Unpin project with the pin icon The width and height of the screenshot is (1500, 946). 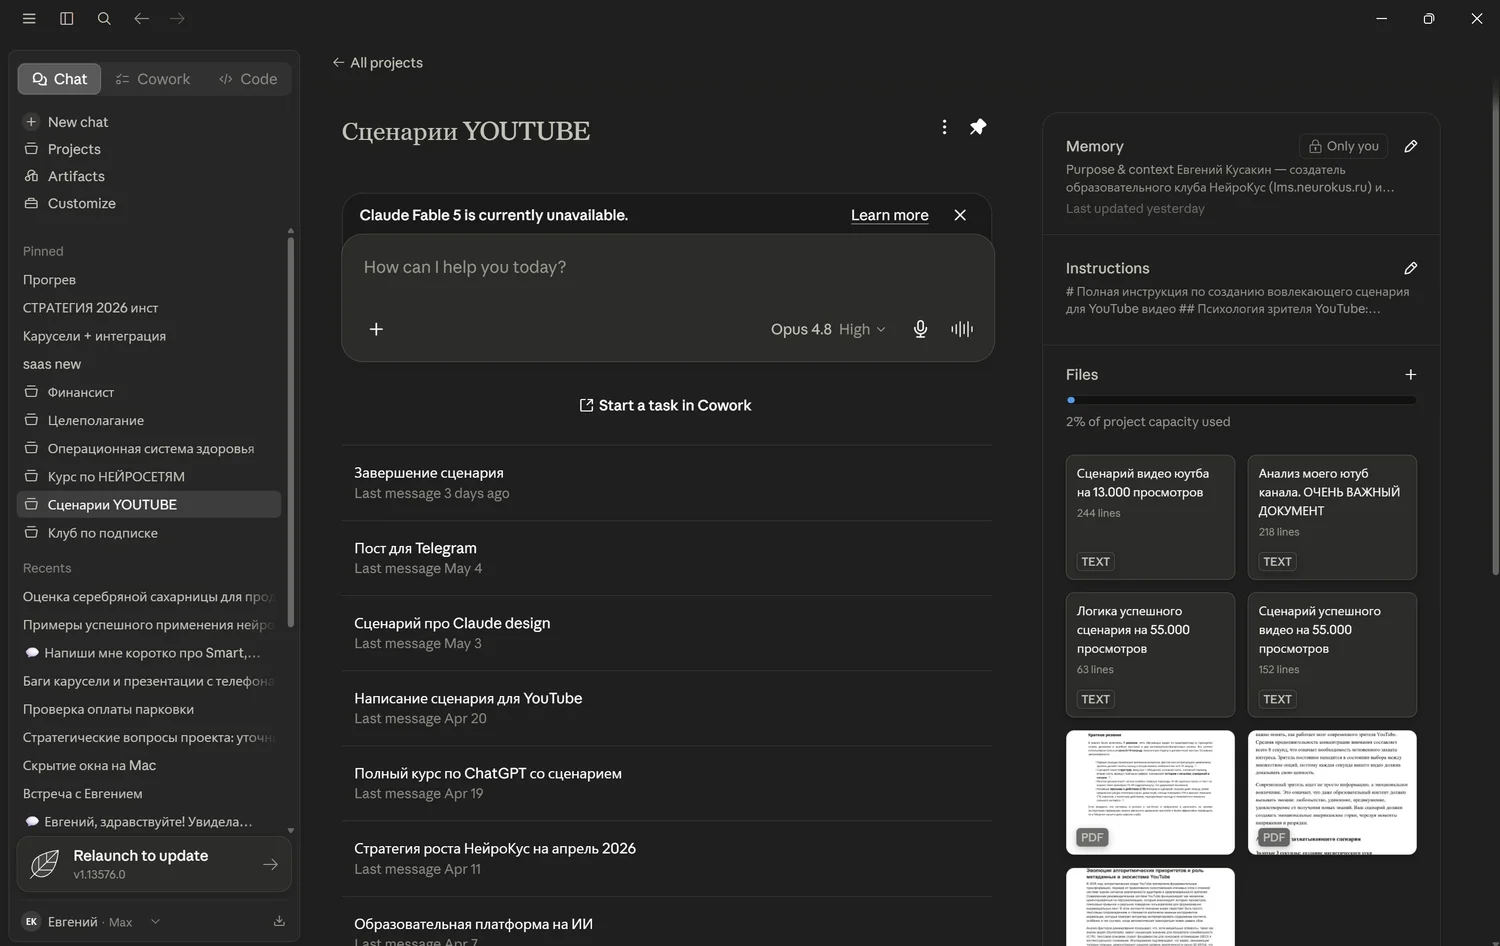tap(978, 127)
